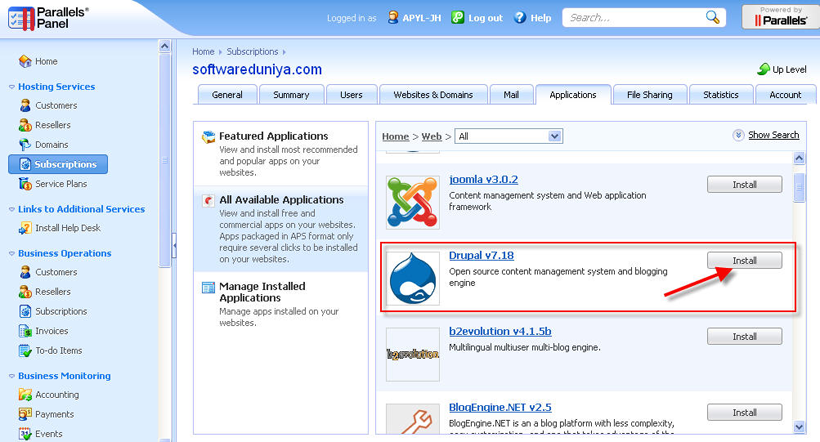820x442 pixels.
Task: Open the Account tab
Action: [785, 95]
